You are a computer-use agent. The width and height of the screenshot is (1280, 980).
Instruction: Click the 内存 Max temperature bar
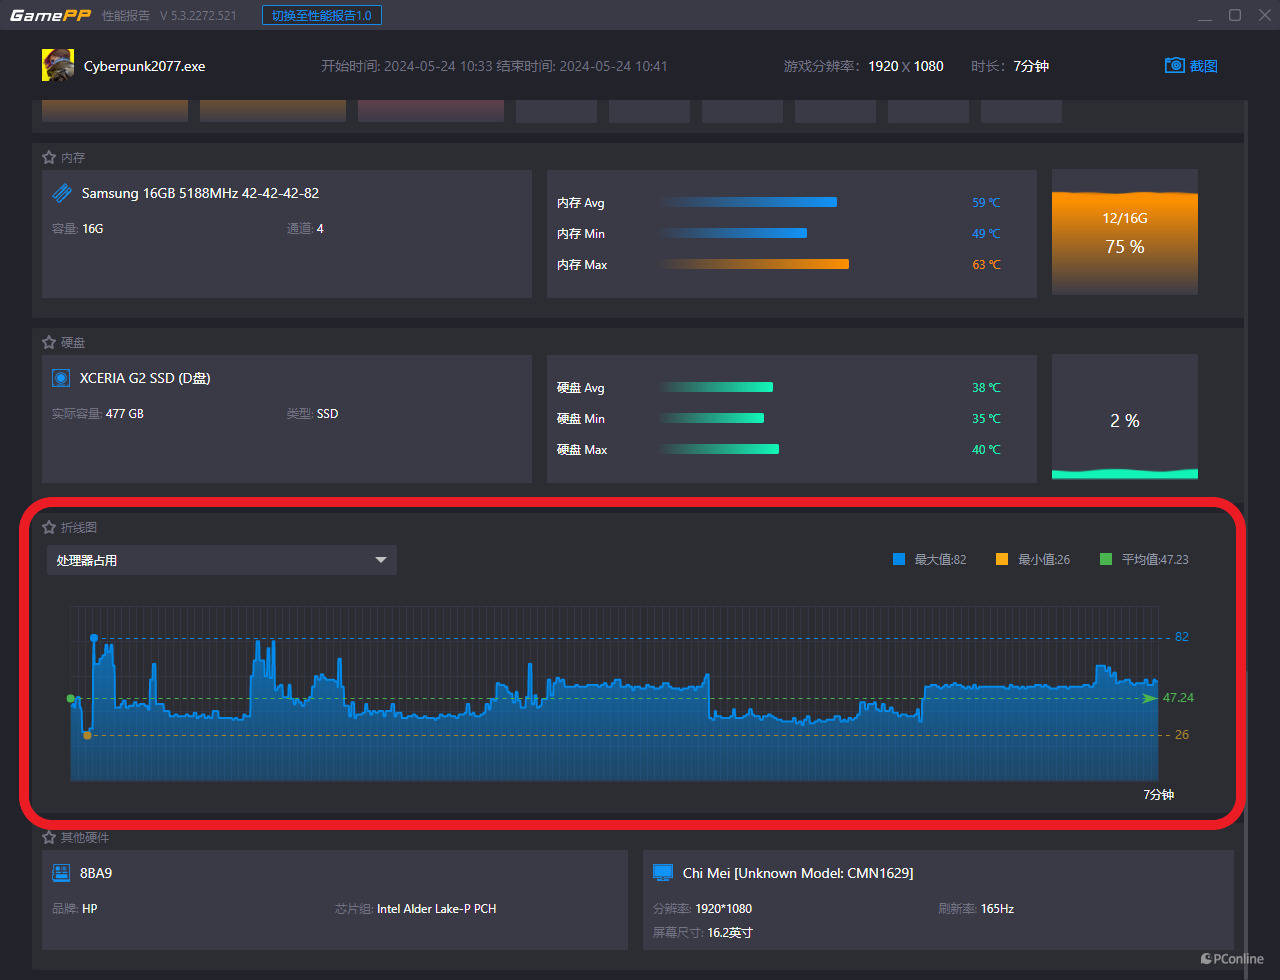click(x=754, y=264)
